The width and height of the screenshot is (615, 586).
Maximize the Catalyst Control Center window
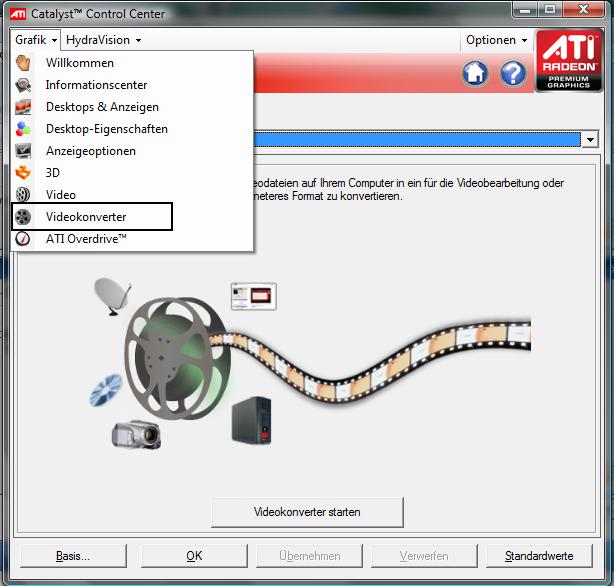click(550, 10)
